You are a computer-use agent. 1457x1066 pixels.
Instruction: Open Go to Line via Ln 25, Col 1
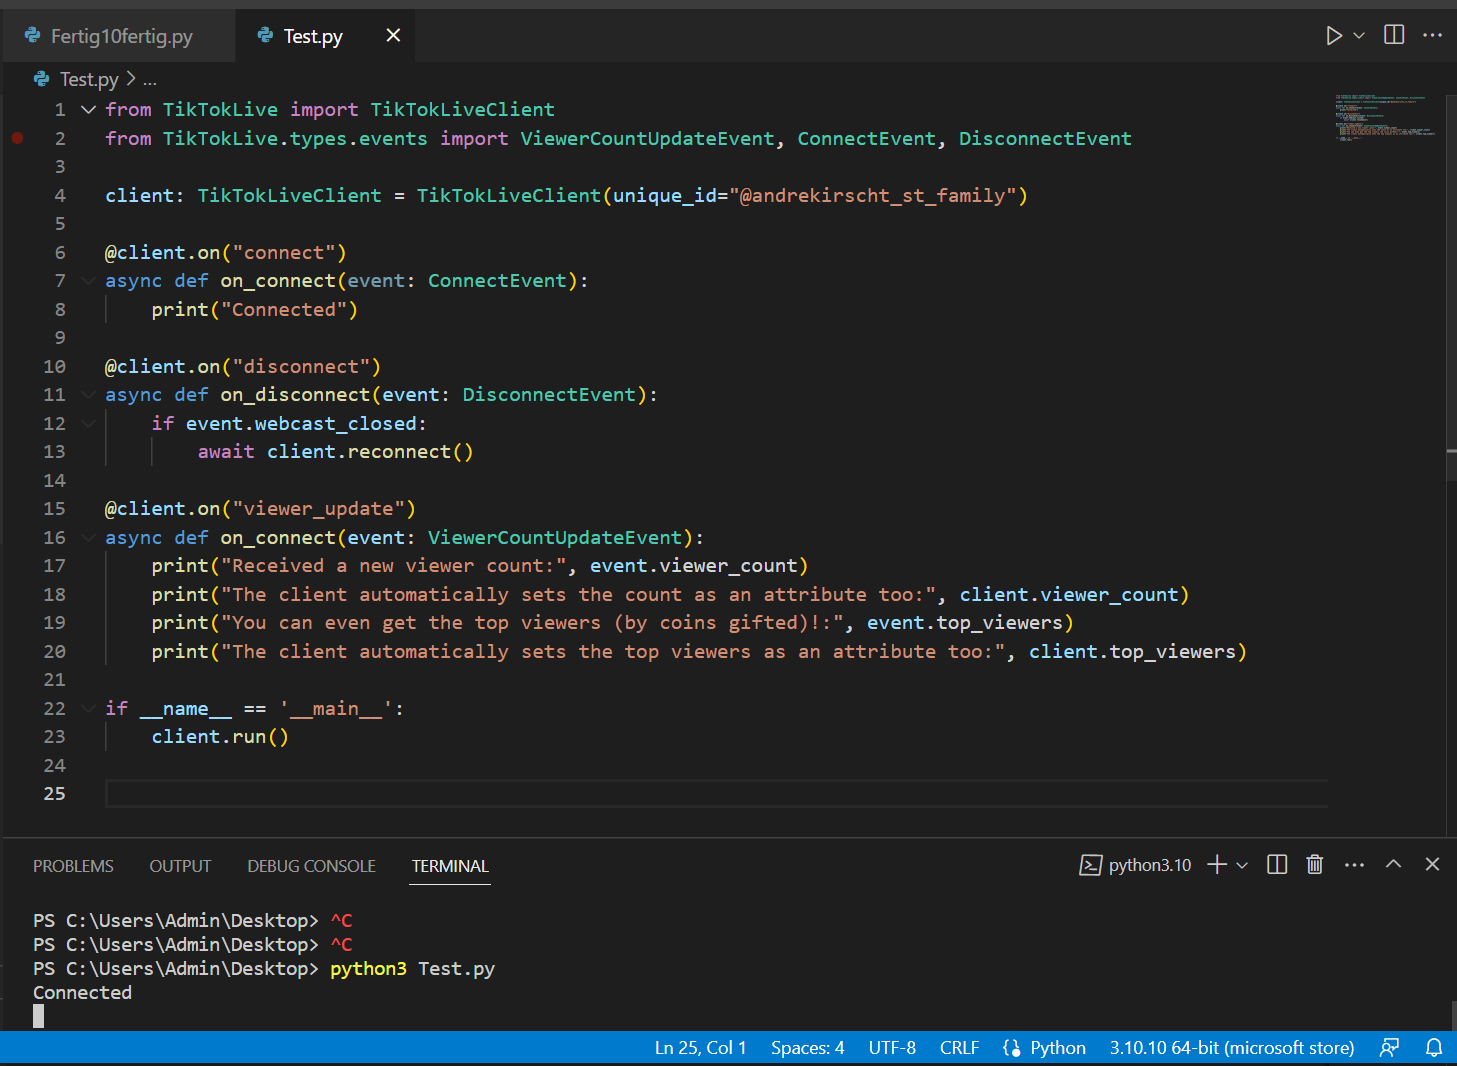pos(700,1047)
